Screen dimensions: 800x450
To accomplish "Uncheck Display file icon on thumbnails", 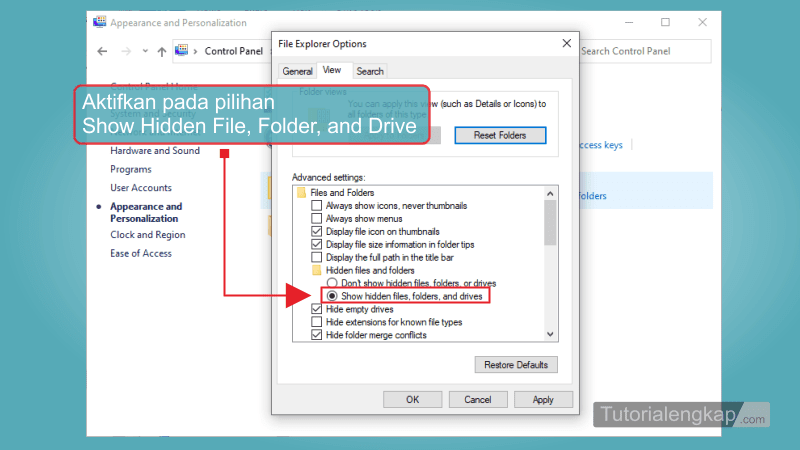I will pos(316,231).
